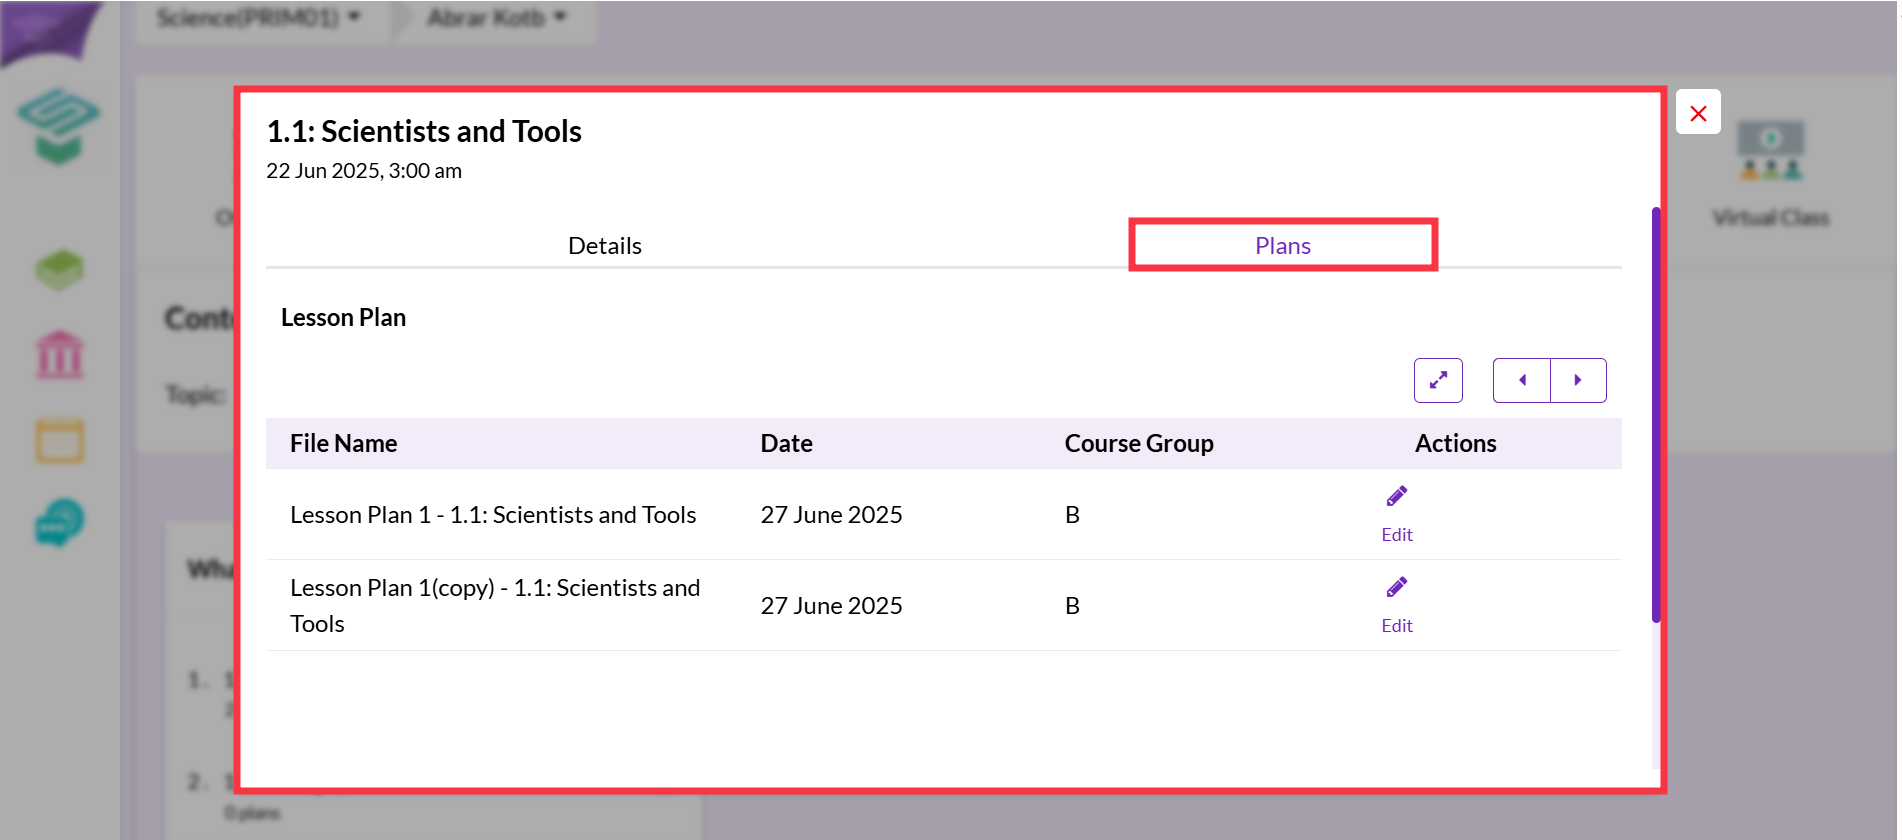The width and height of the screenshot is (1902, 840).
Task: Click course group B of Lesson Plan 1 row
Action: 1072,515
